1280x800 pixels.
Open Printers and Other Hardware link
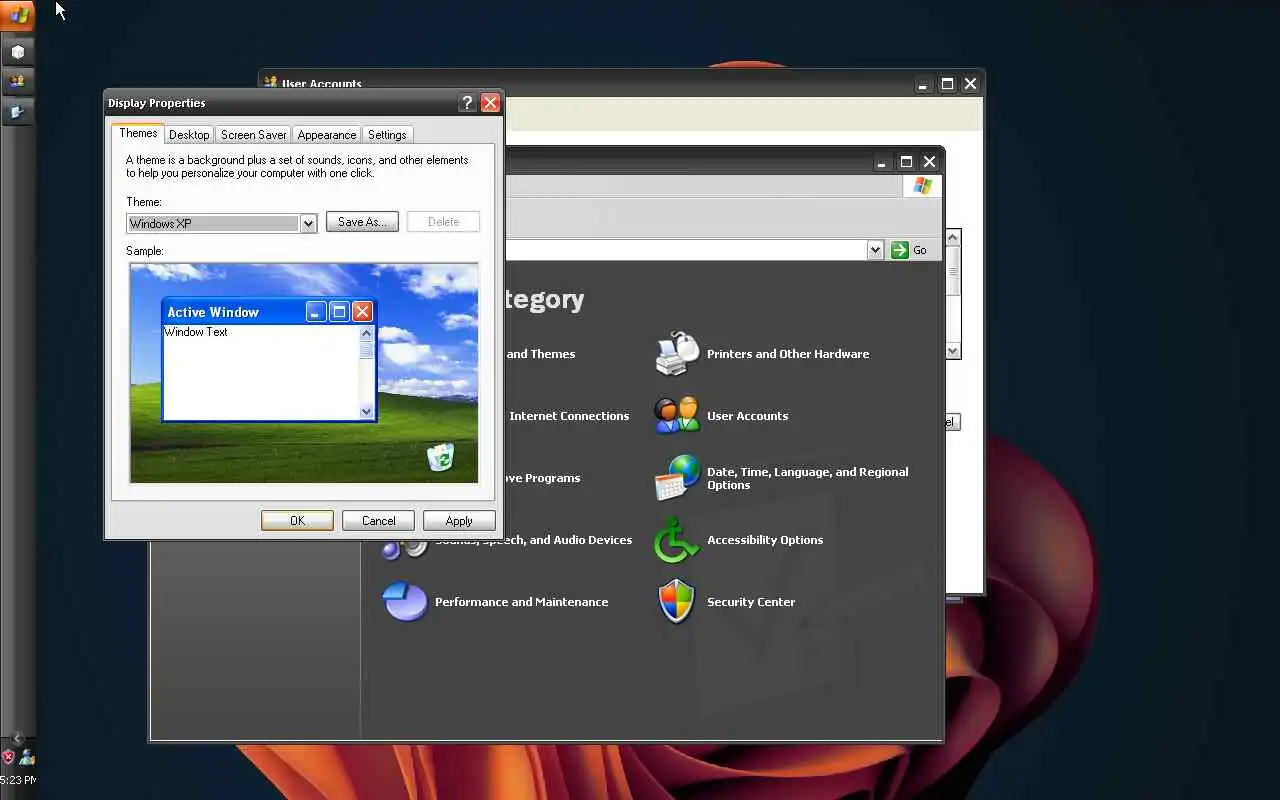click(788, 354)
